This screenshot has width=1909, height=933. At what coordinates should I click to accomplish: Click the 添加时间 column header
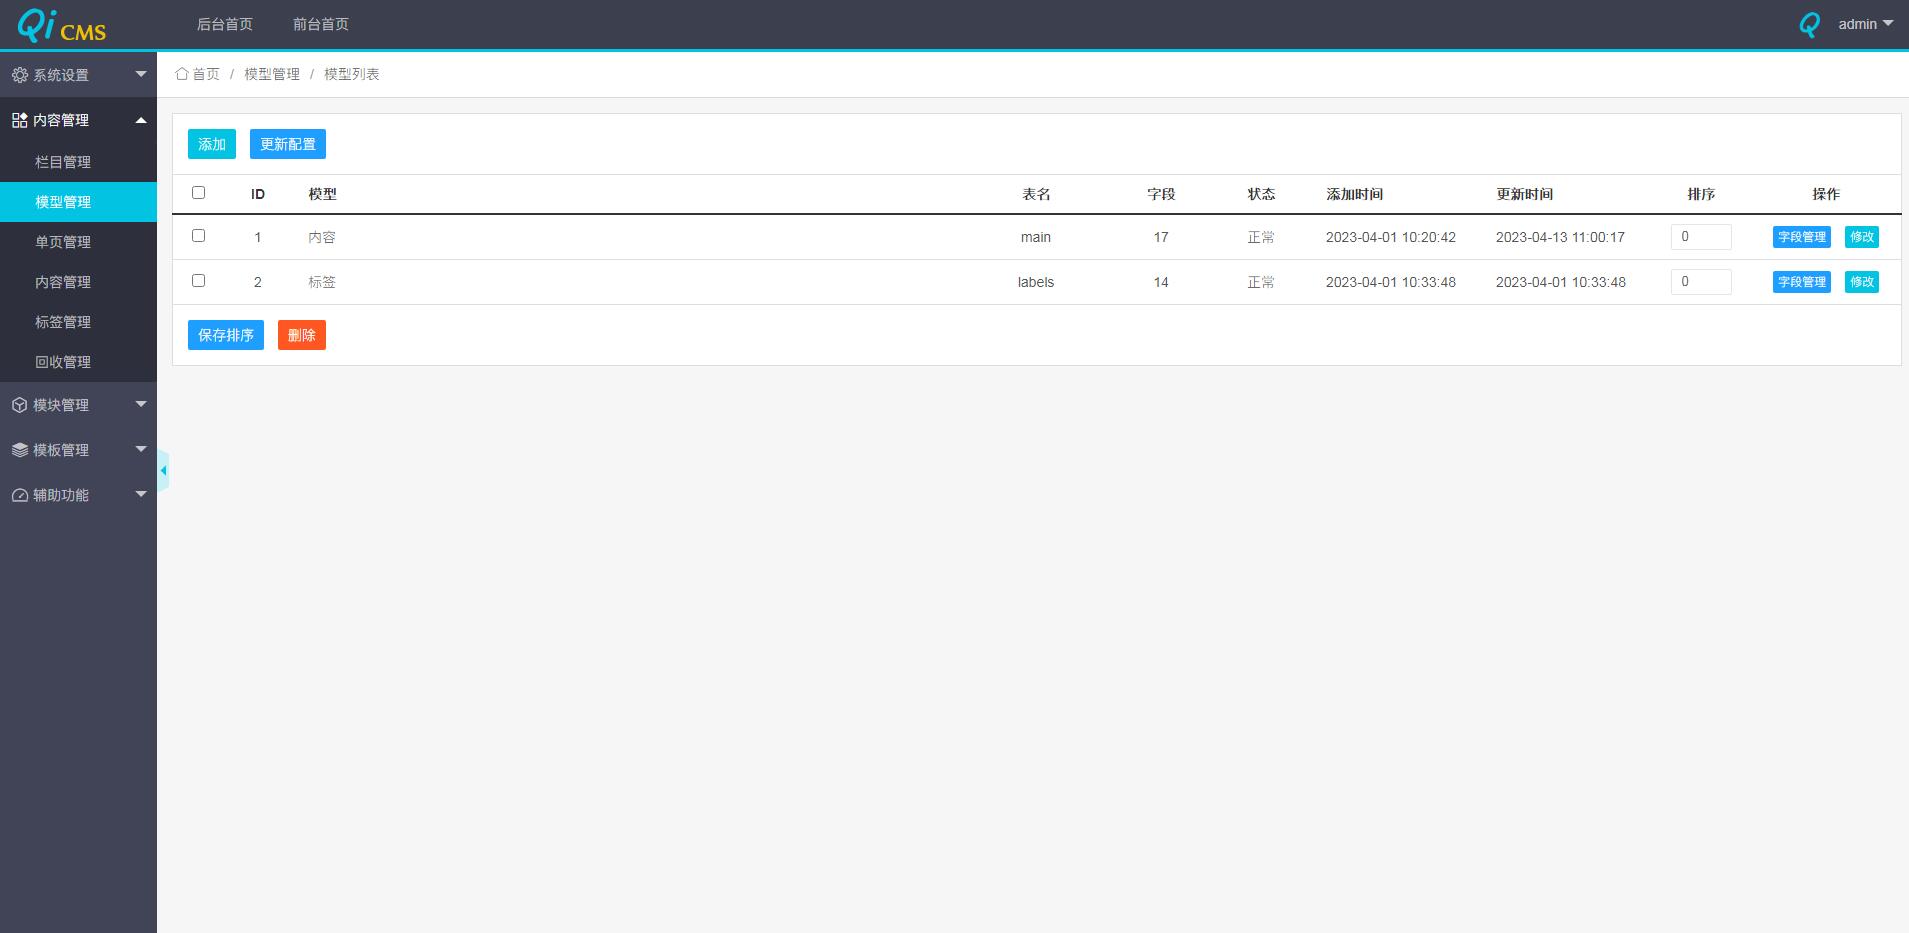1355,194
